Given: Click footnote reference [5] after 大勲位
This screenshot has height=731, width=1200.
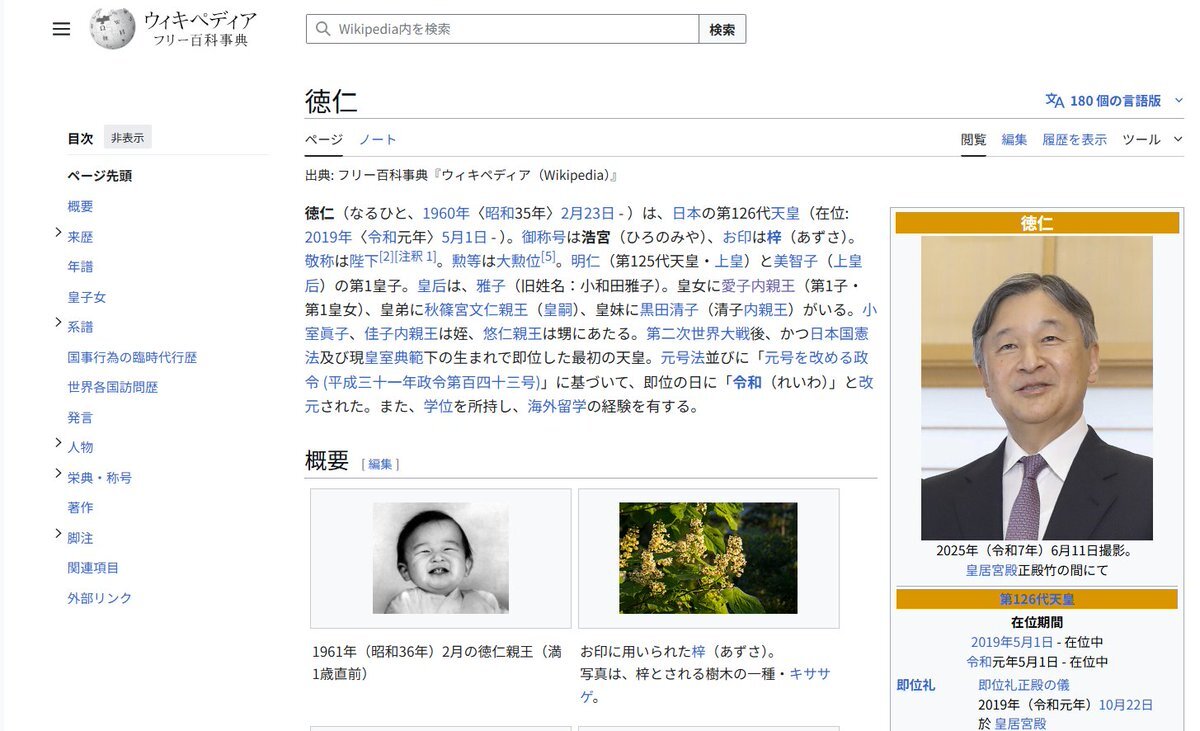Looking at the screenshot, I should click(x=548, y=258).
